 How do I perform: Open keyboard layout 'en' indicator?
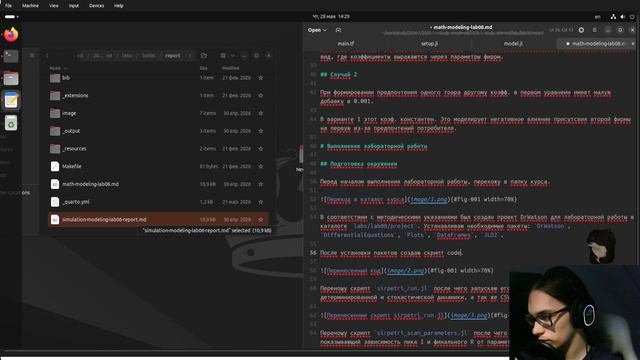pyautogui.click(x=598, y=17)
